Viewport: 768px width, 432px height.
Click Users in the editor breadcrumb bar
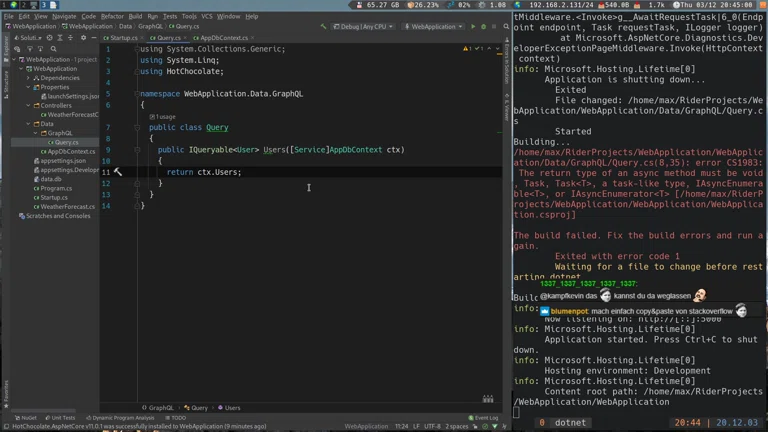[229, 408]
